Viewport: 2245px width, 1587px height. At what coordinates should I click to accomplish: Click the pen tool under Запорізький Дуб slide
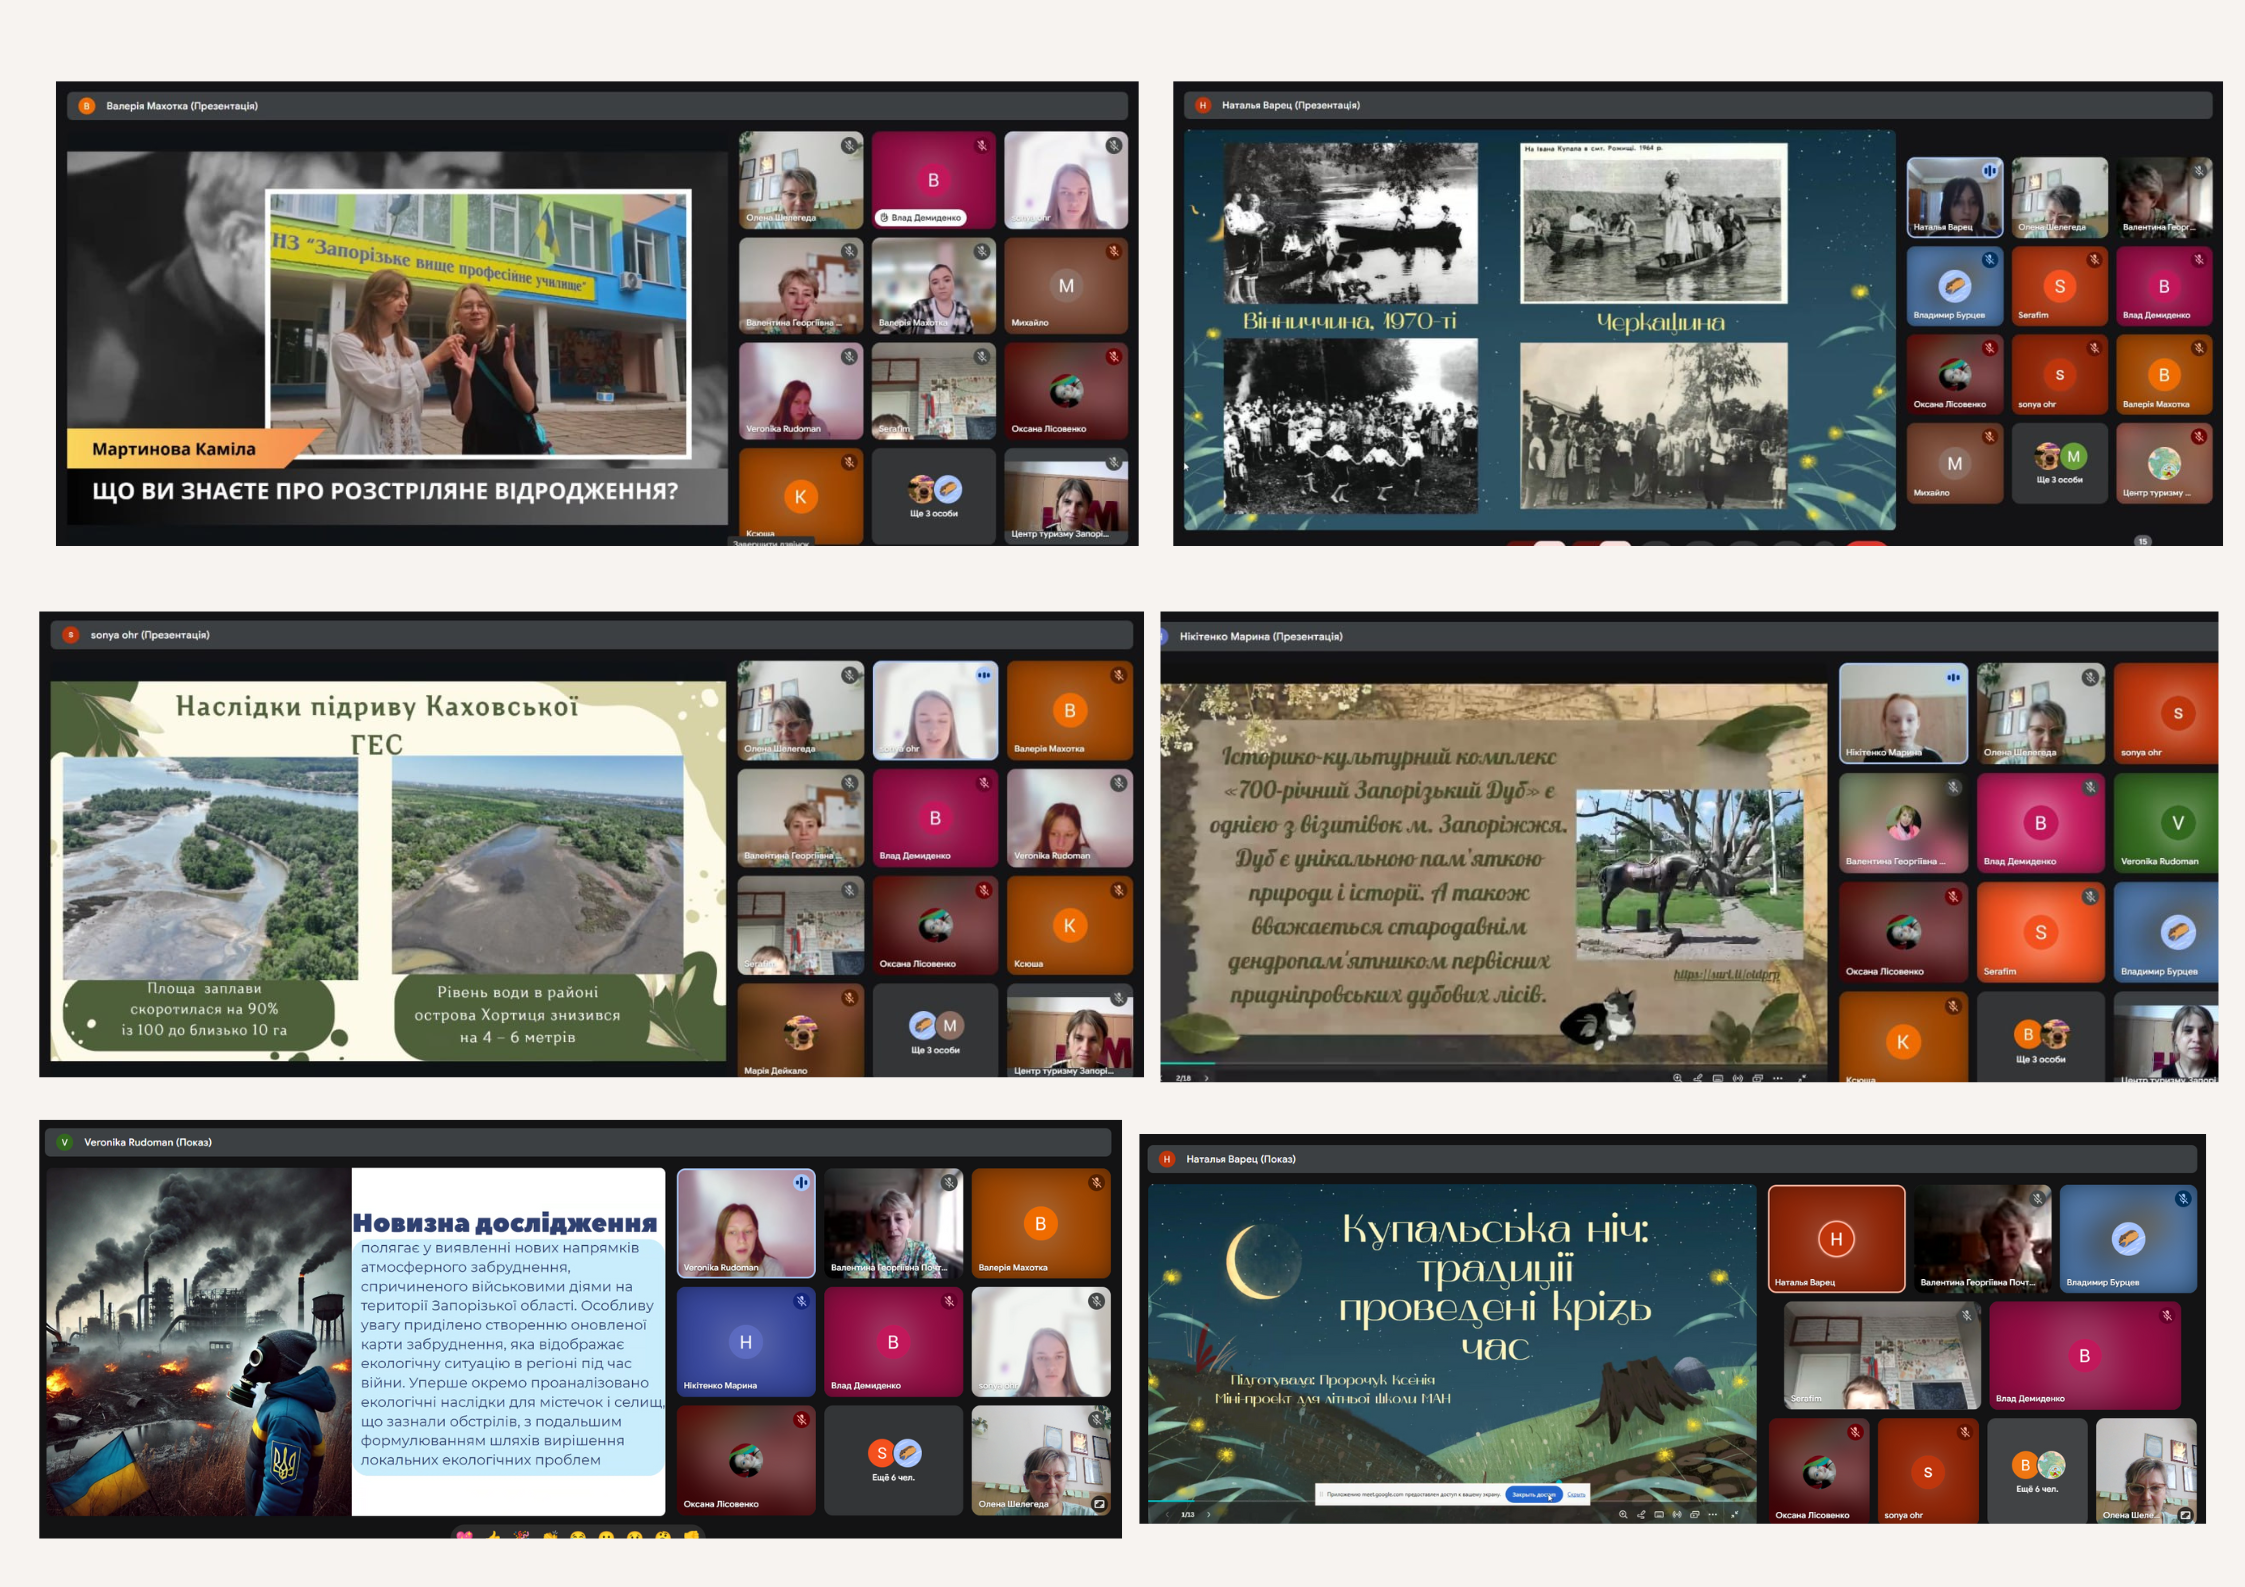pyautogui.click(x=1697, y=1078)
